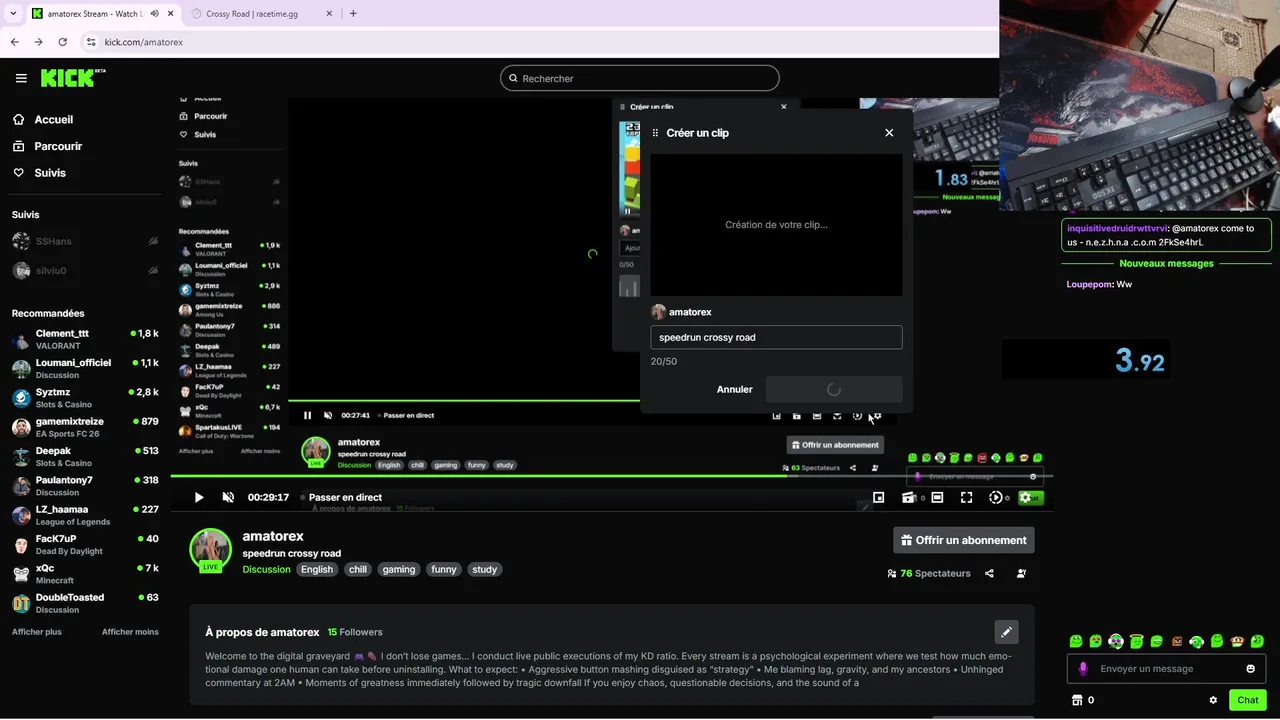The width and height of the screenshot is (1280, 720).
Task: Open a new browser tab with plus
Action: tap(353, 13)
